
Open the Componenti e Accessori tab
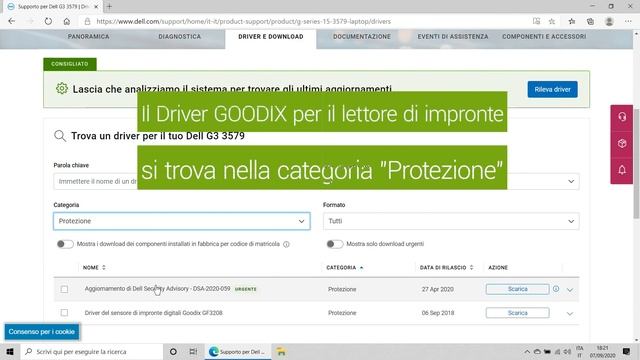point(544,36)
